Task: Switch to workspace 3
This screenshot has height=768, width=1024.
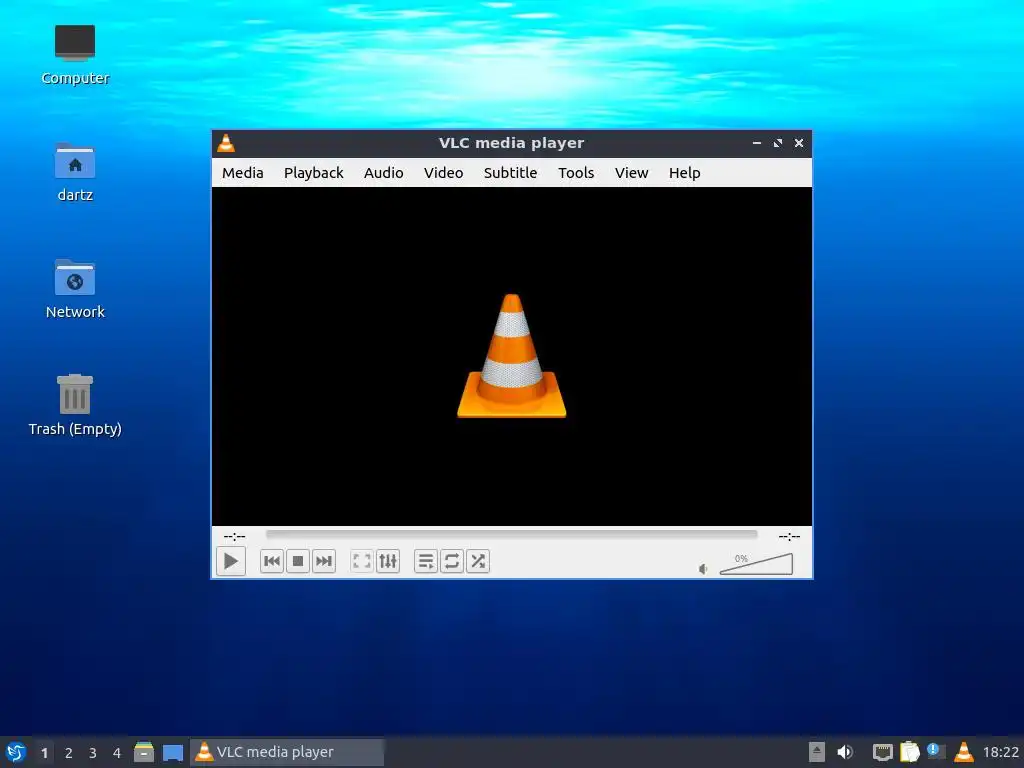Action: pyautogui.click(x=93, y=753)
